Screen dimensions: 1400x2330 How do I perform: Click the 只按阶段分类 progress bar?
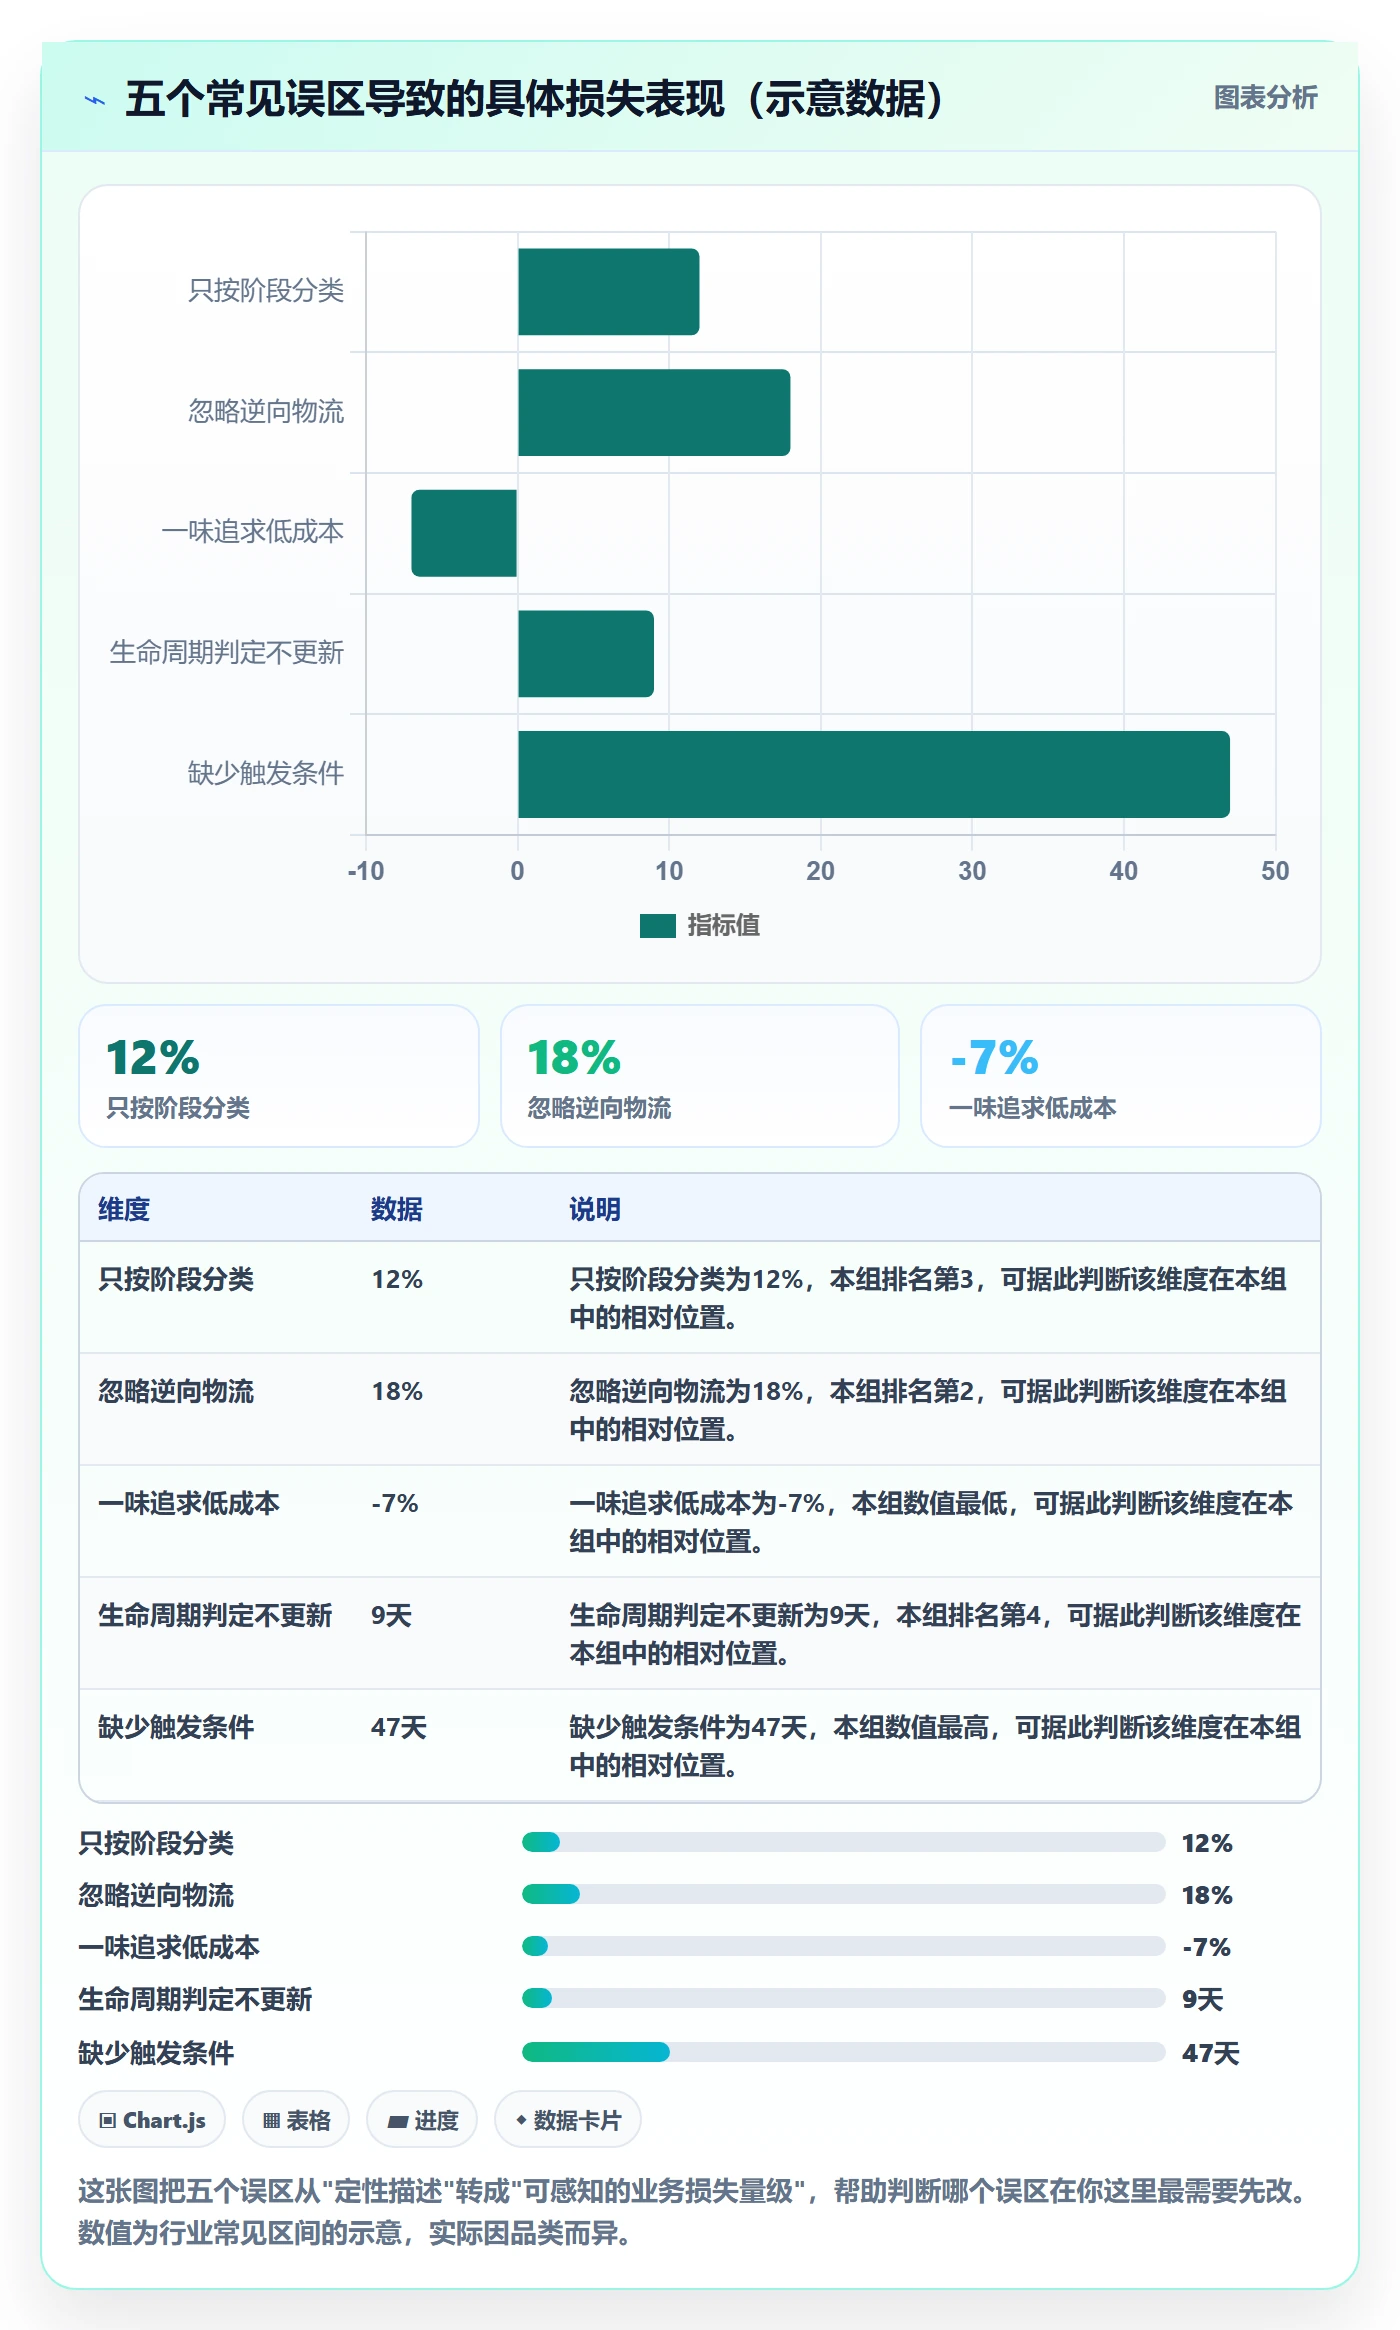coord(844,1842)
